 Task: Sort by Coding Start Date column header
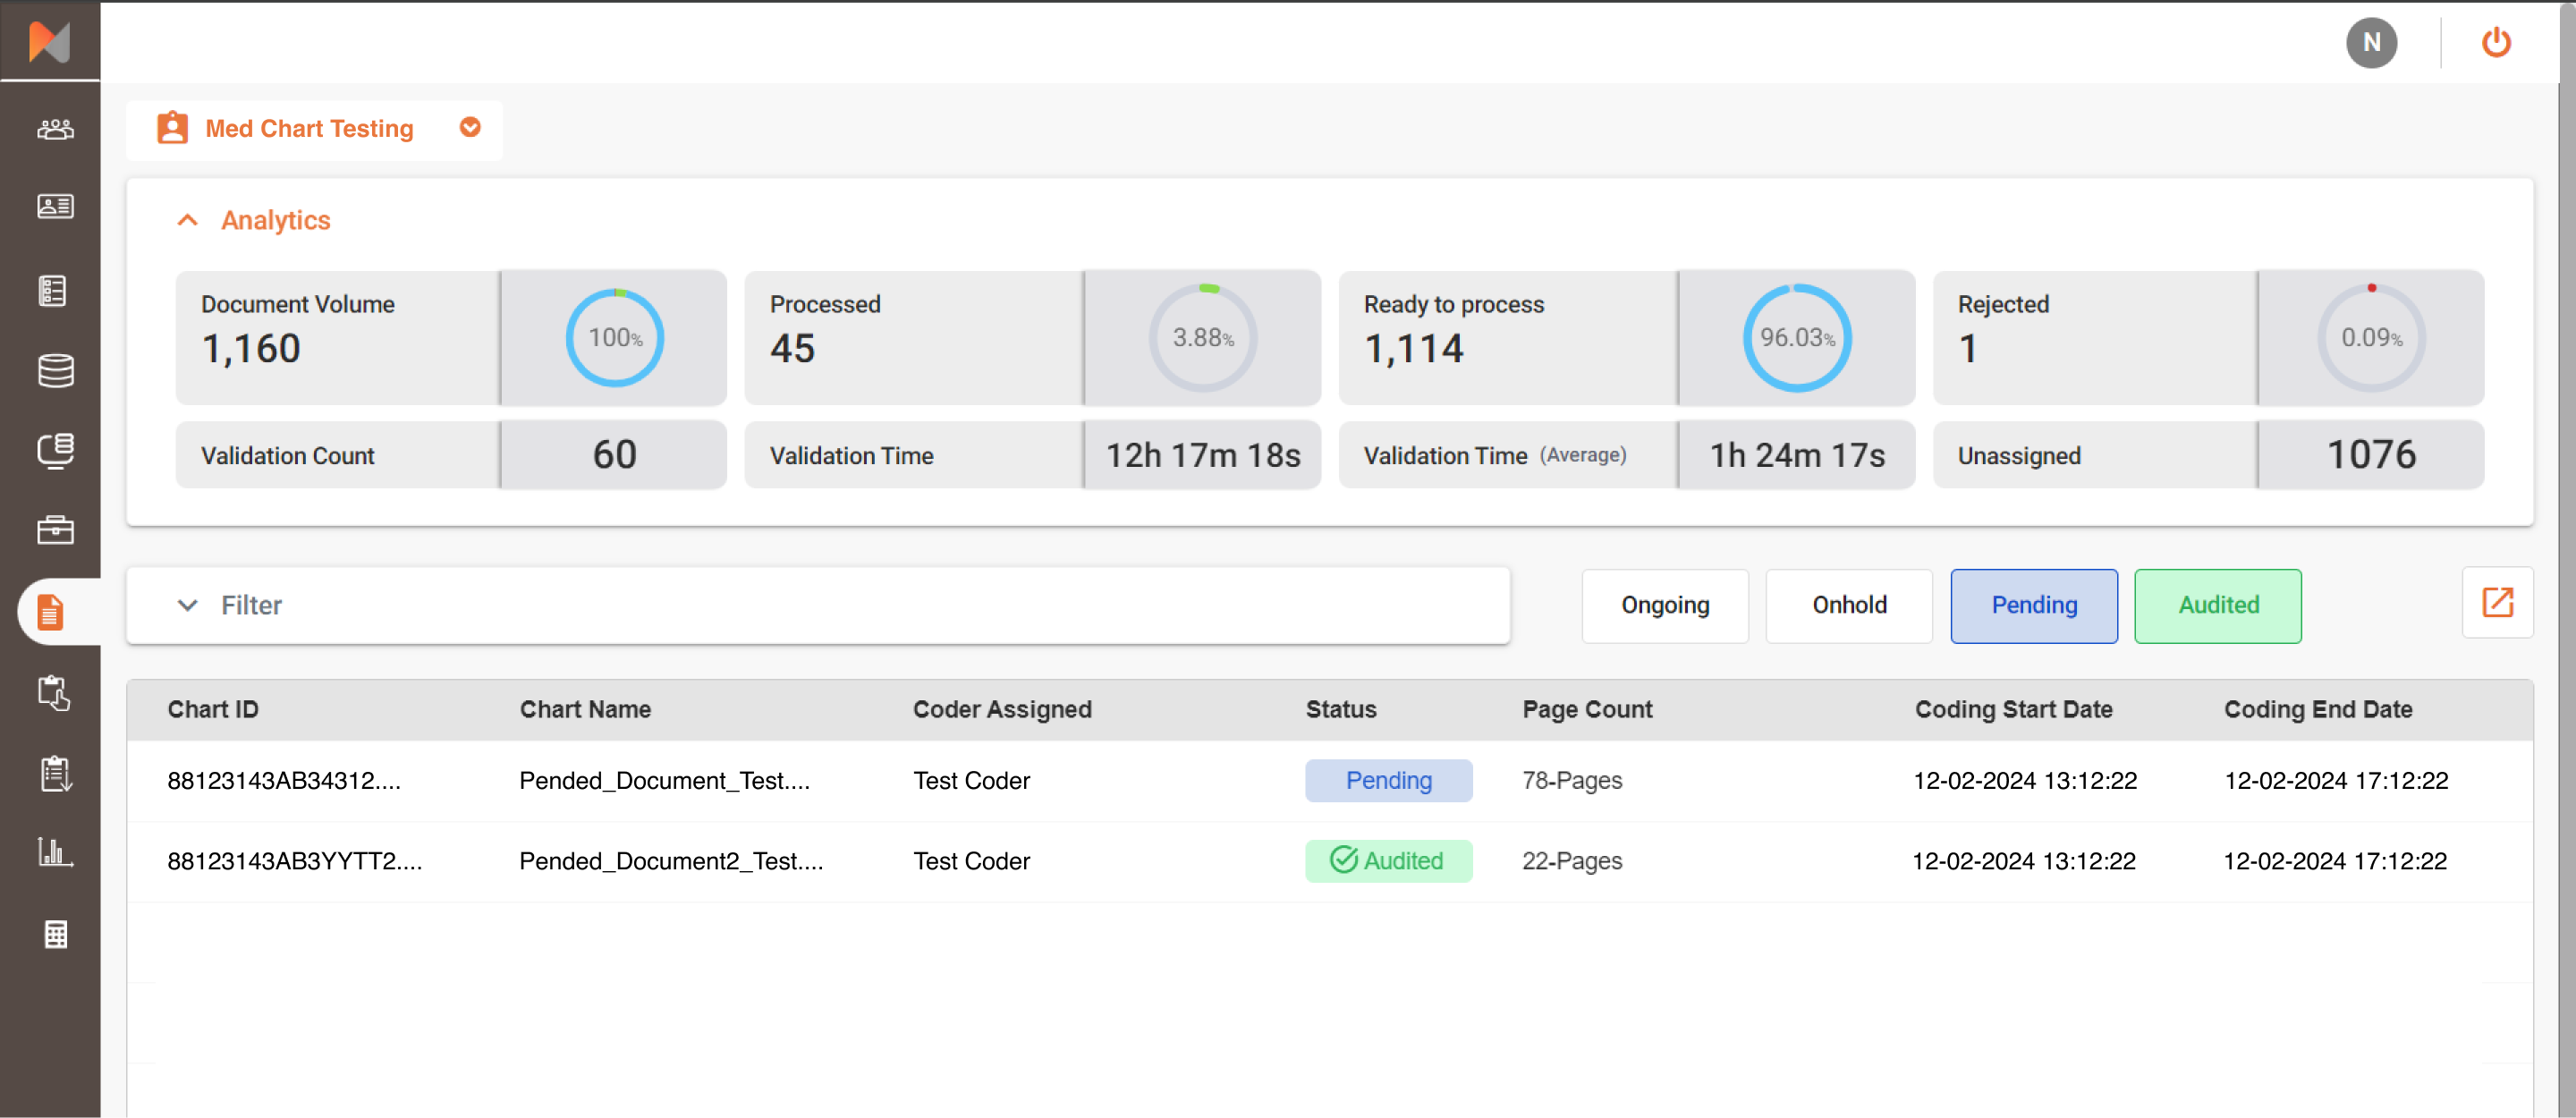pyautogui.click(x=2013, y=709)
